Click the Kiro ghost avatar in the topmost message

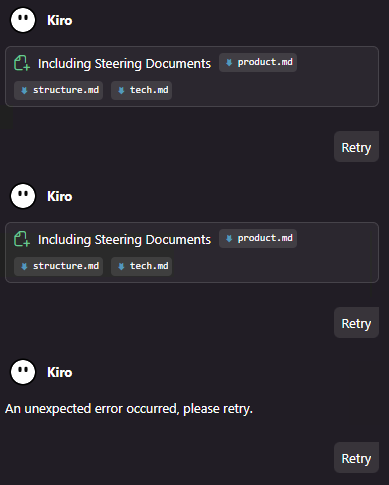coord(23,20)
